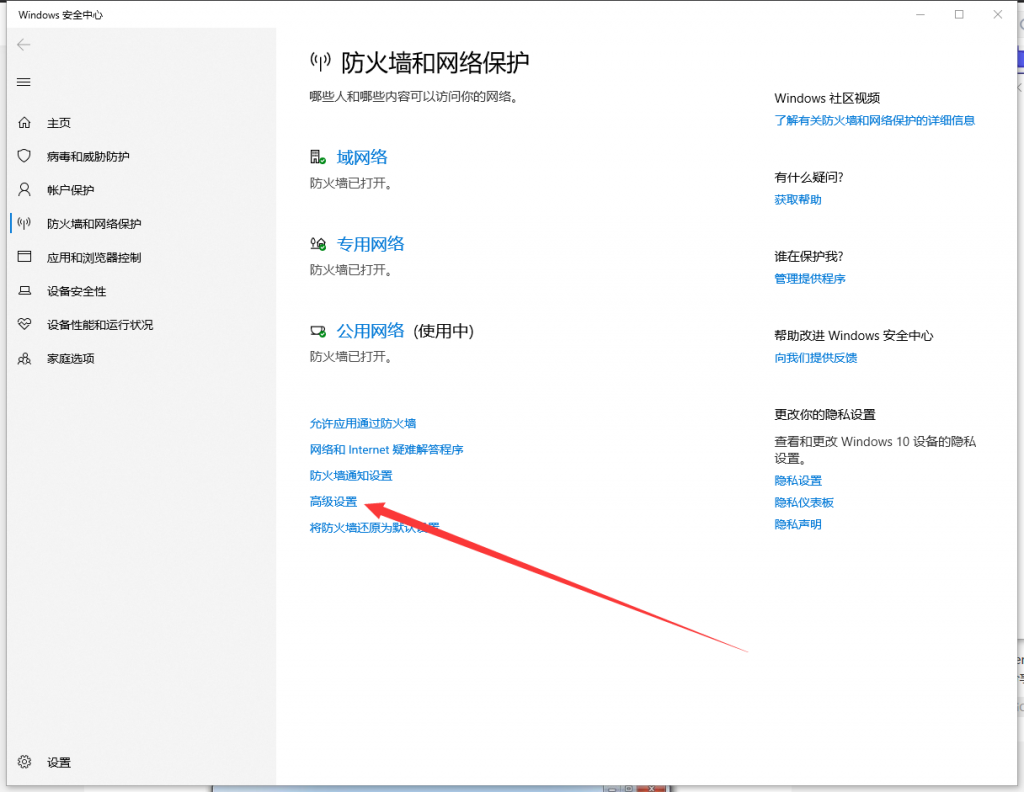
Task: Click the 应用和浏览器控制 window icon
Action: [x=25, y=258]
